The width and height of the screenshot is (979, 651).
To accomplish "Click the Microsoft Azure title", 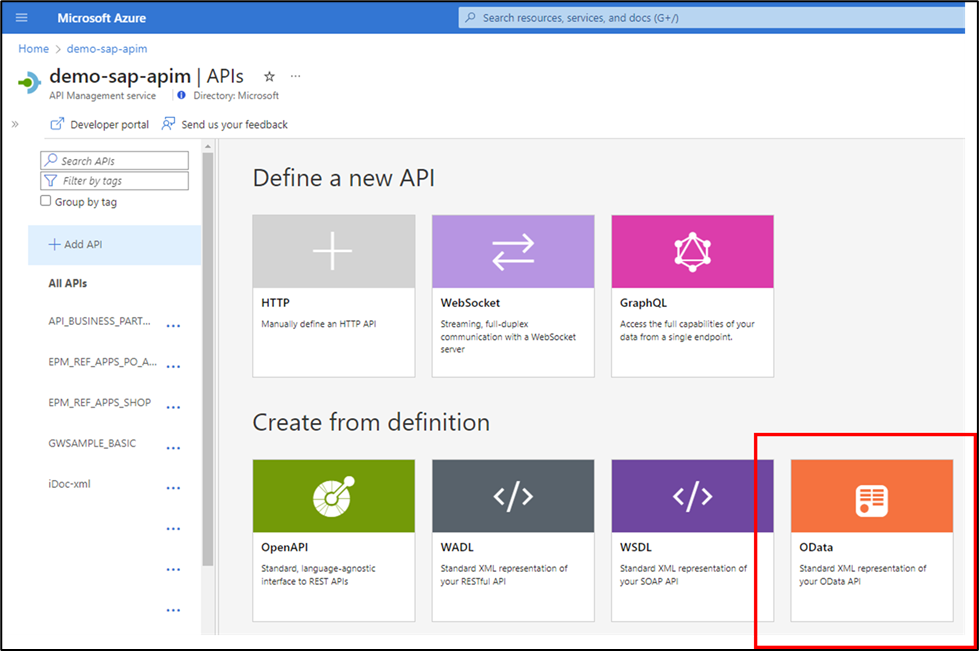I will (x=102, y=18).
